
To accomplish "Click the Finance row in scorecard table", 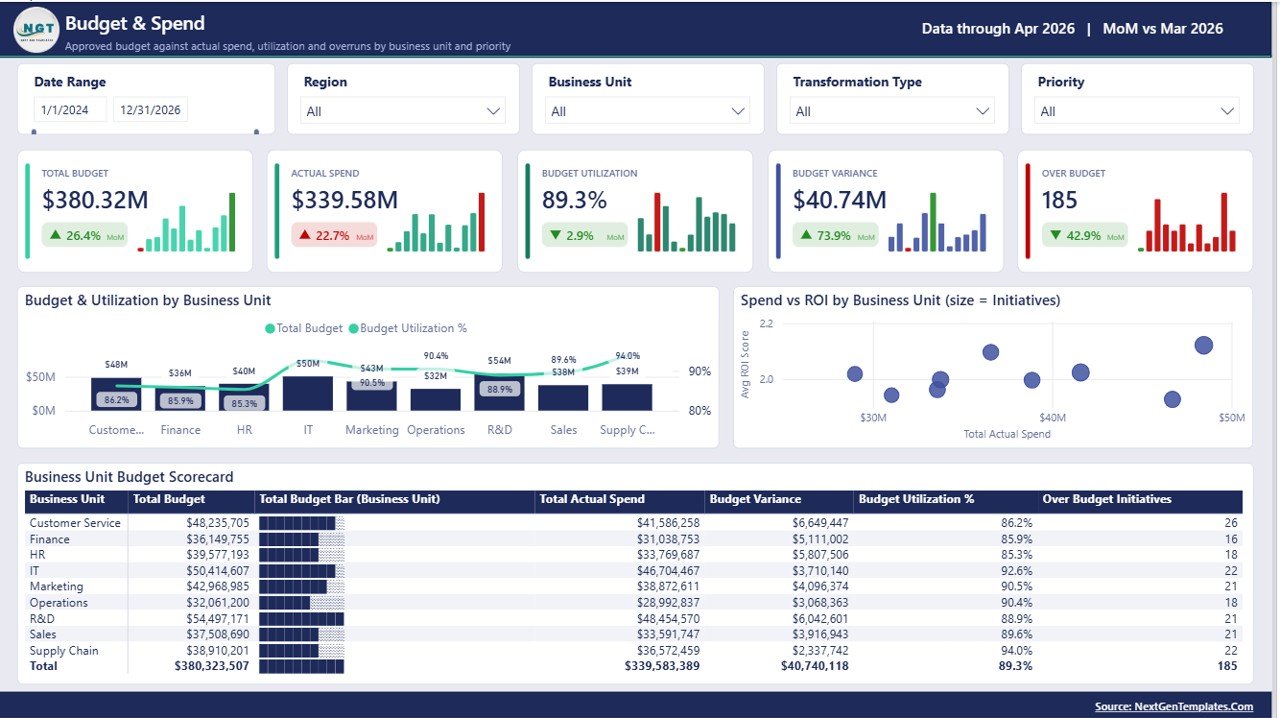I will tap(634, 538).
